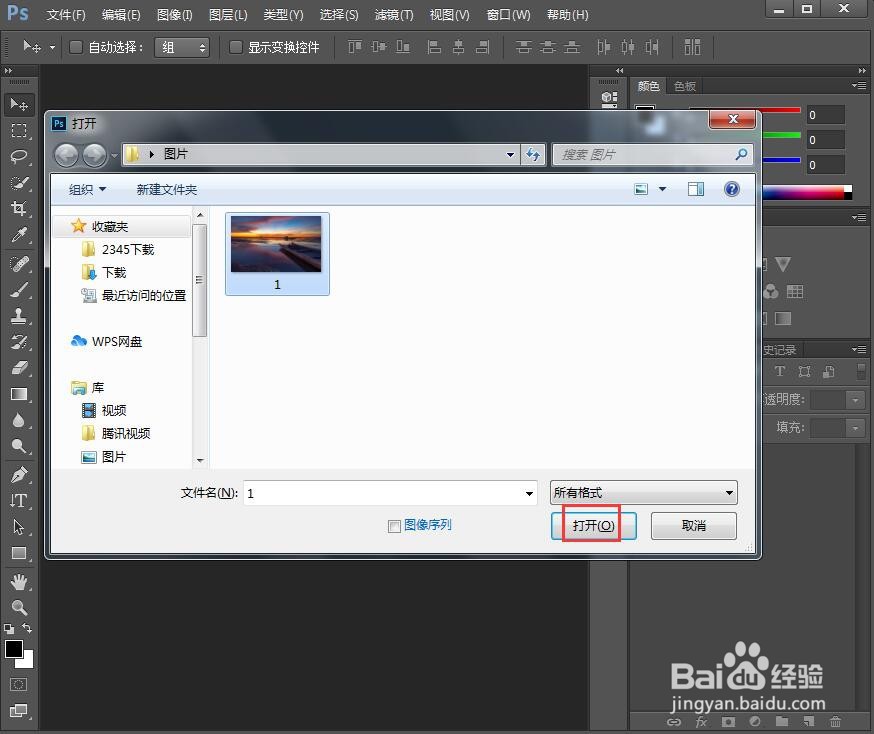Viewport: 874px width, 734px height.
Task: Select the History Brush tool
Action: pyautogui.click(x=19, y=342)
